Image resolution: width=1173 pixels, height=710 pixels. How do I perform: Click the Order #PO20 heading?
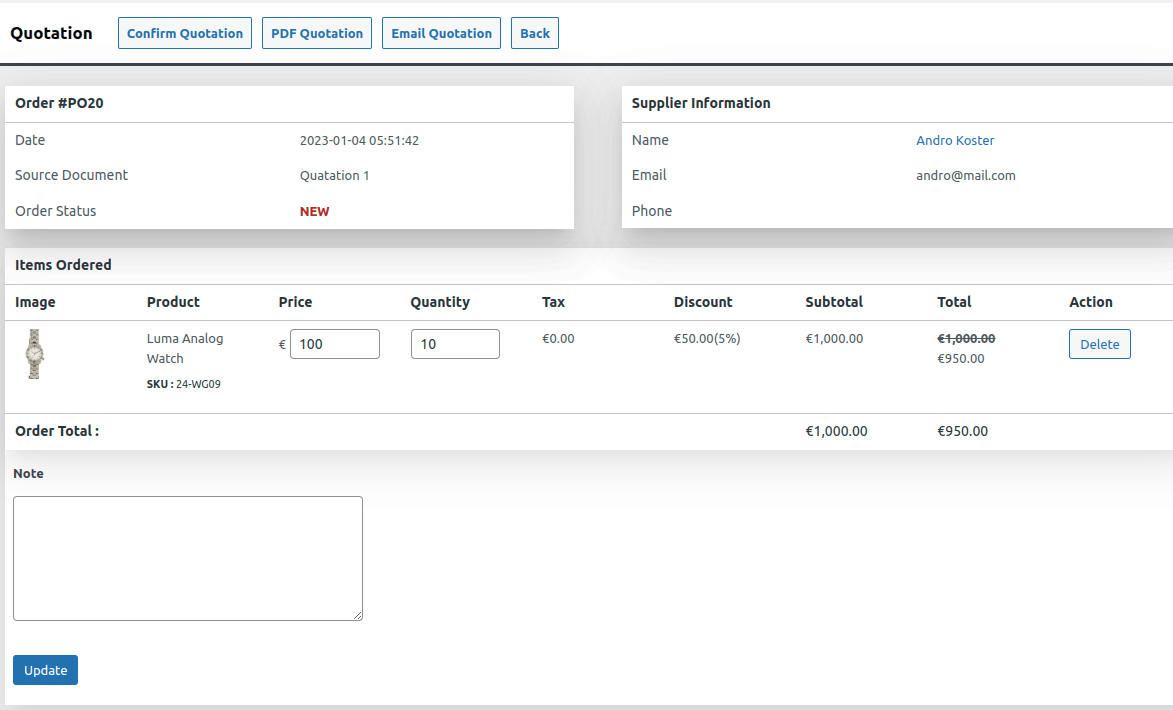pyautogui.click(x=59, y=103)
